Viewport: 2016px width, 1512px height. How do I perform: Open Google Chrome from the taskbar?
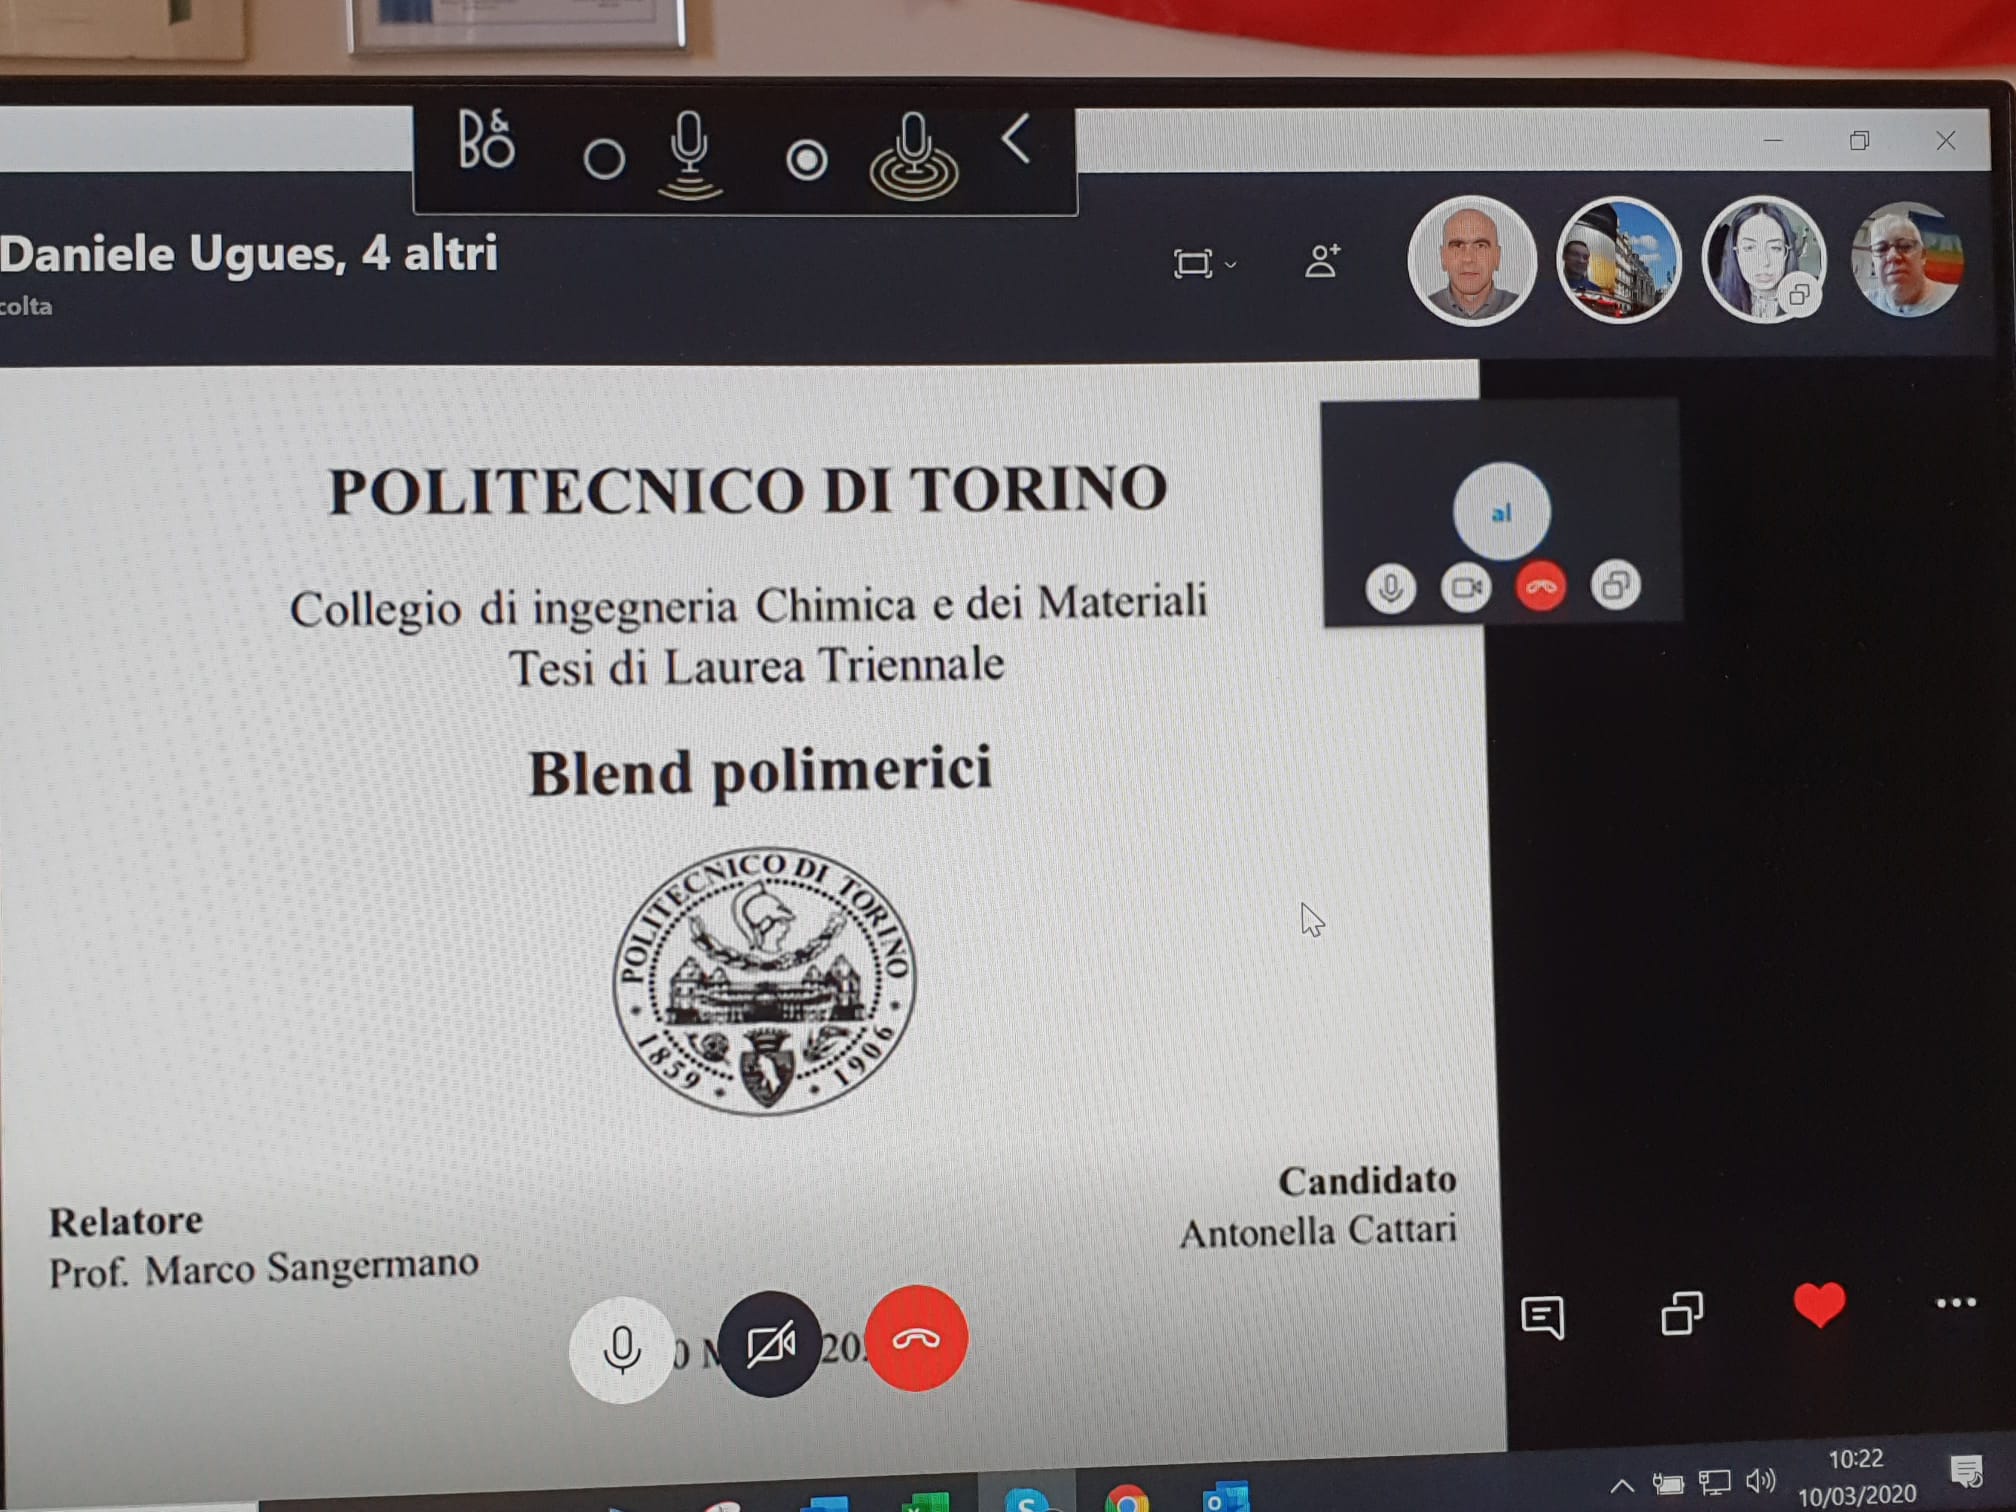(1127, 1498)
